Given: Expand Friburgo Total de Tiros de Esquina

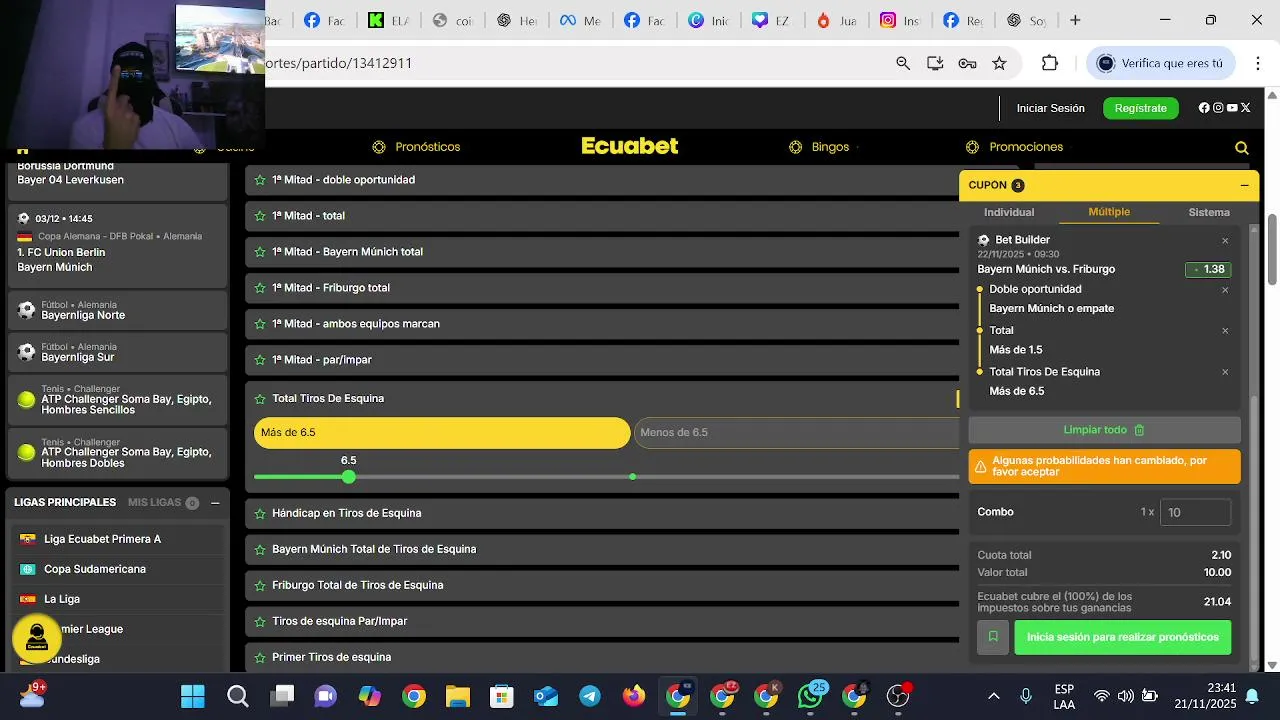Looking at the screenshot, I should coord(602,585).
